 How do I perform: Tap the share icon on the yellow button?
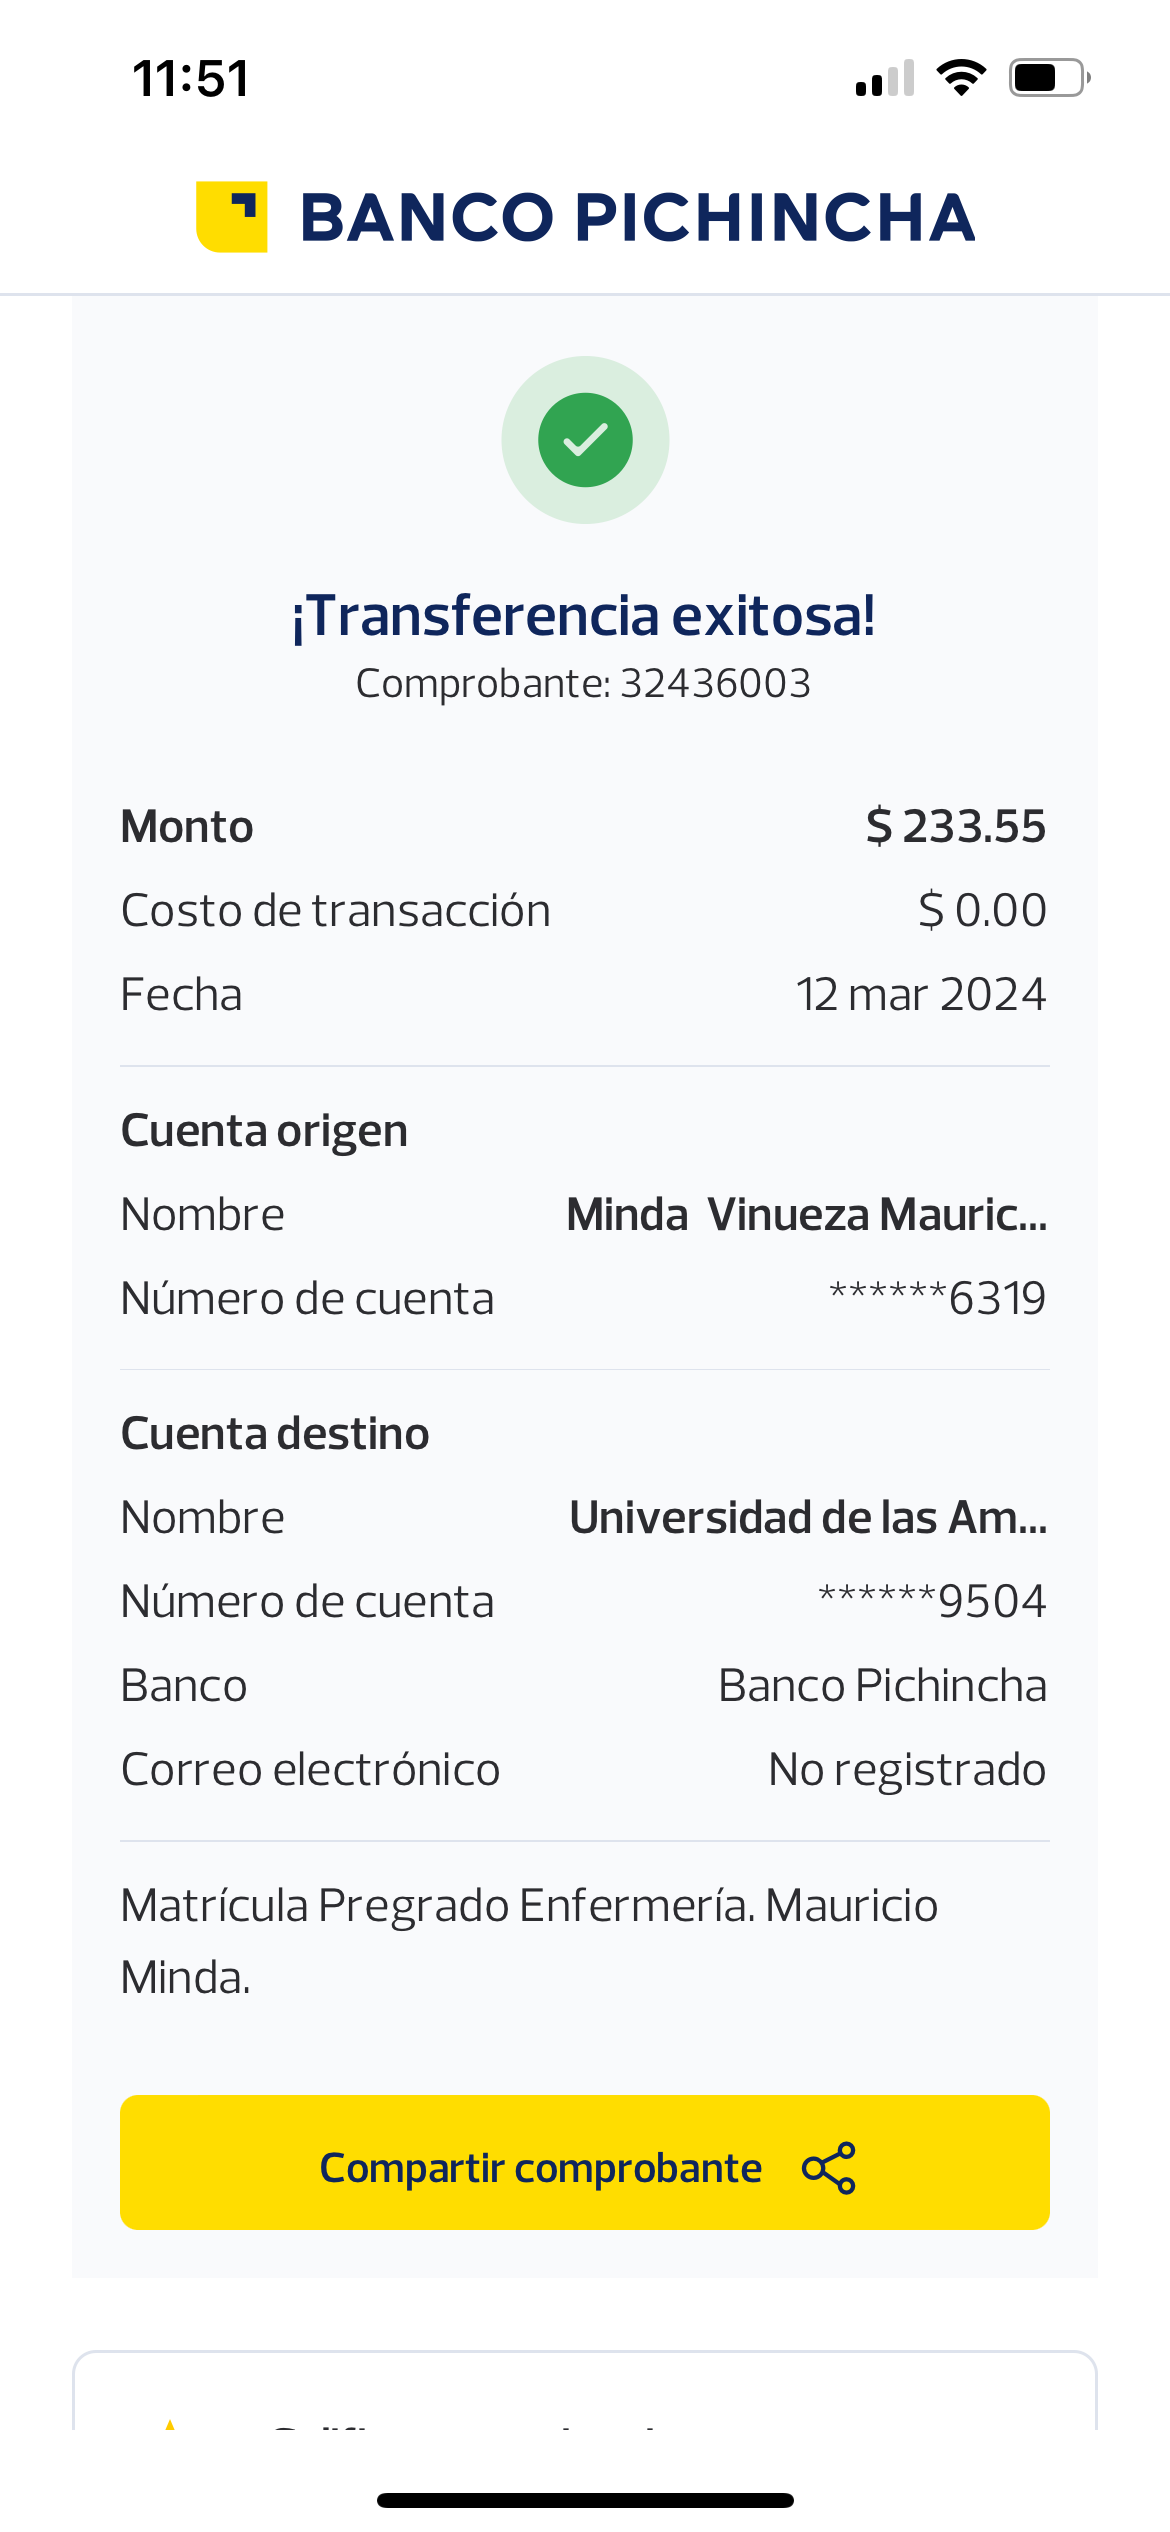click(828, 2168)
